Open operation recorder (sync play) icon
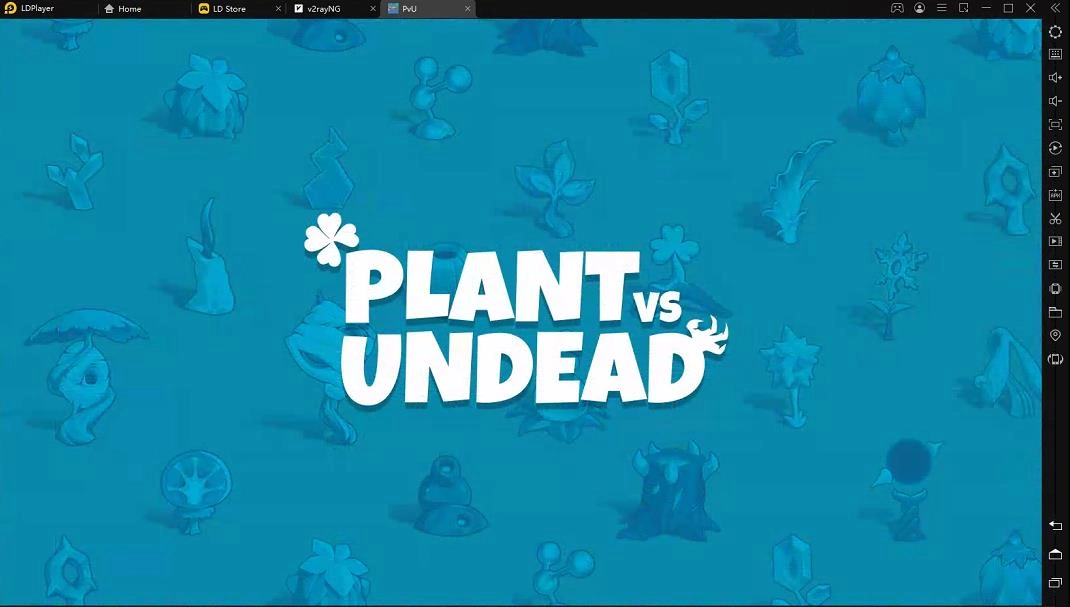 (1055, 148)
